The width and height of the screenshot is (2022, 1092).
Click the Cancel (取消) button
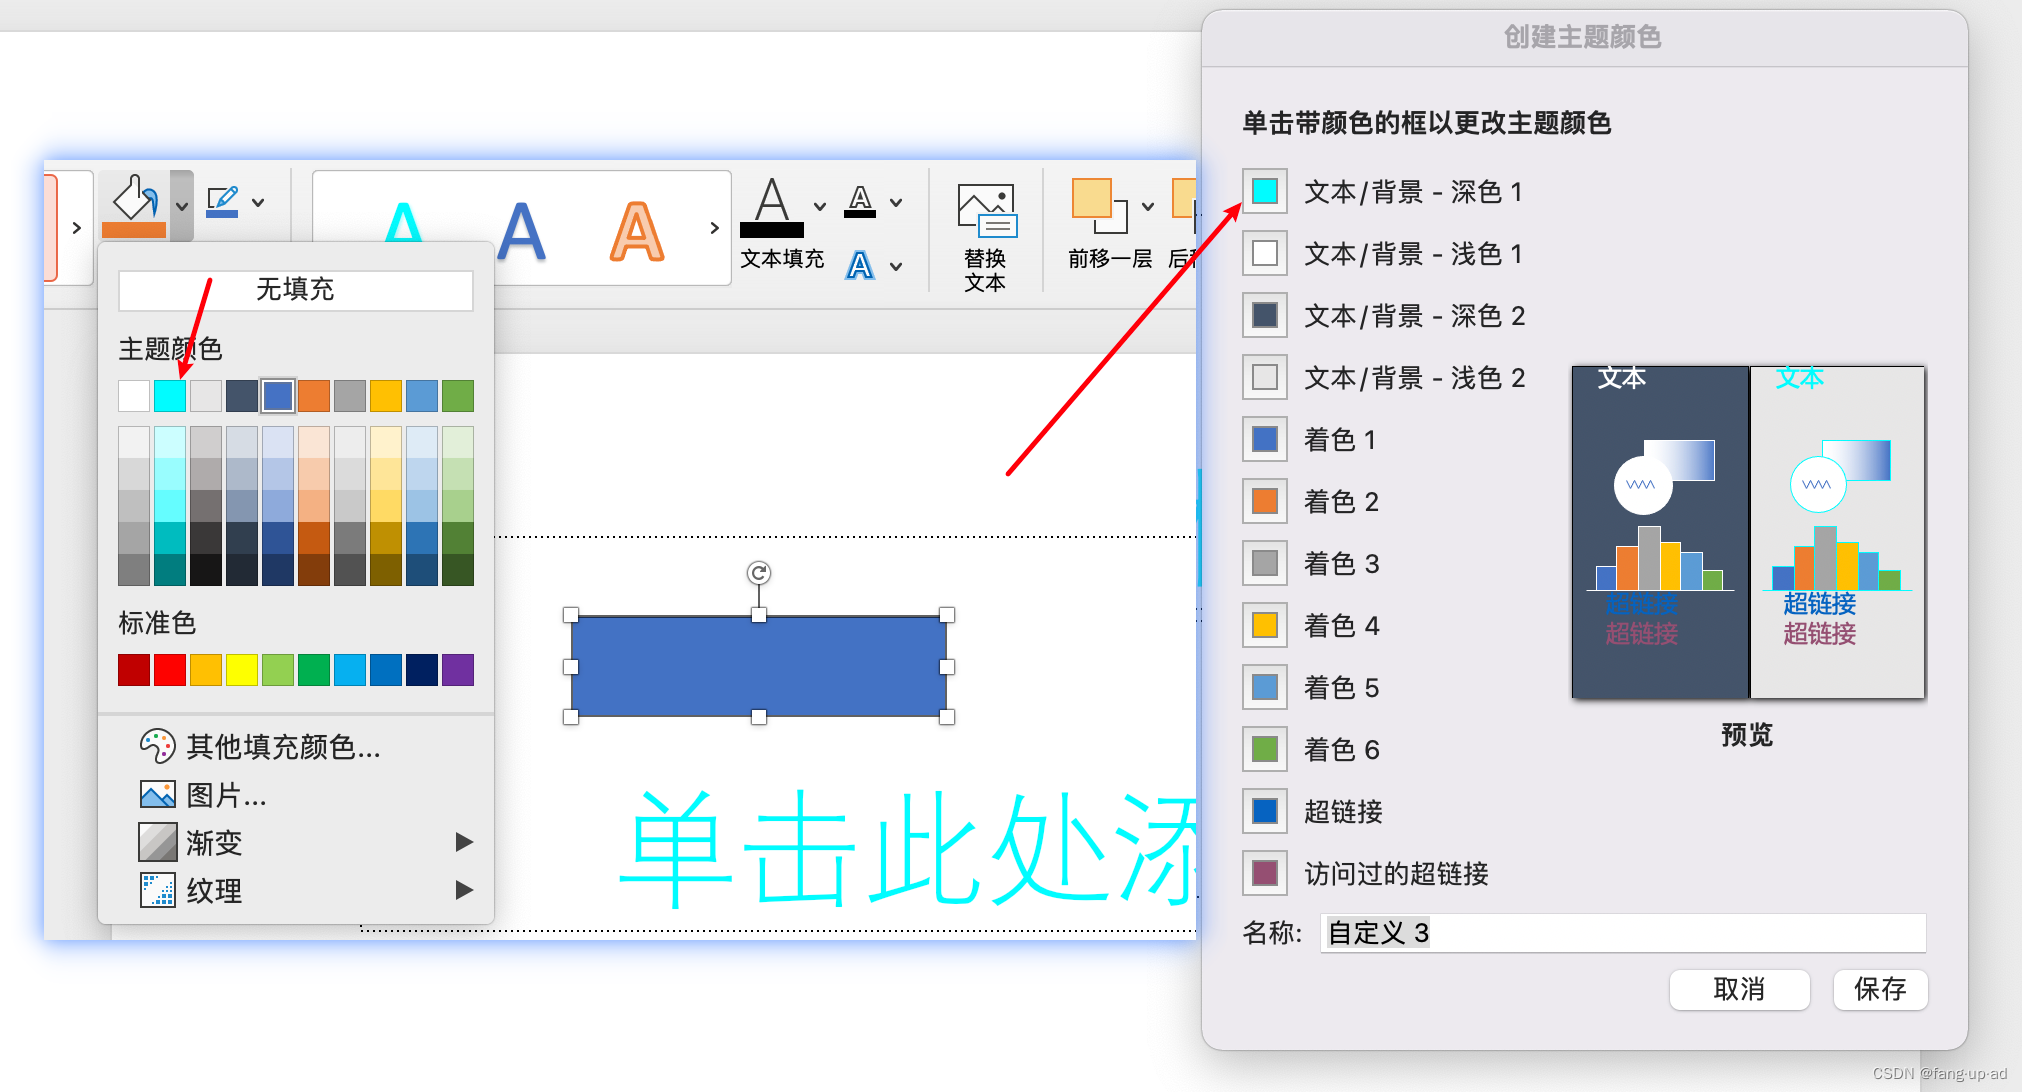coord(1739,989)
